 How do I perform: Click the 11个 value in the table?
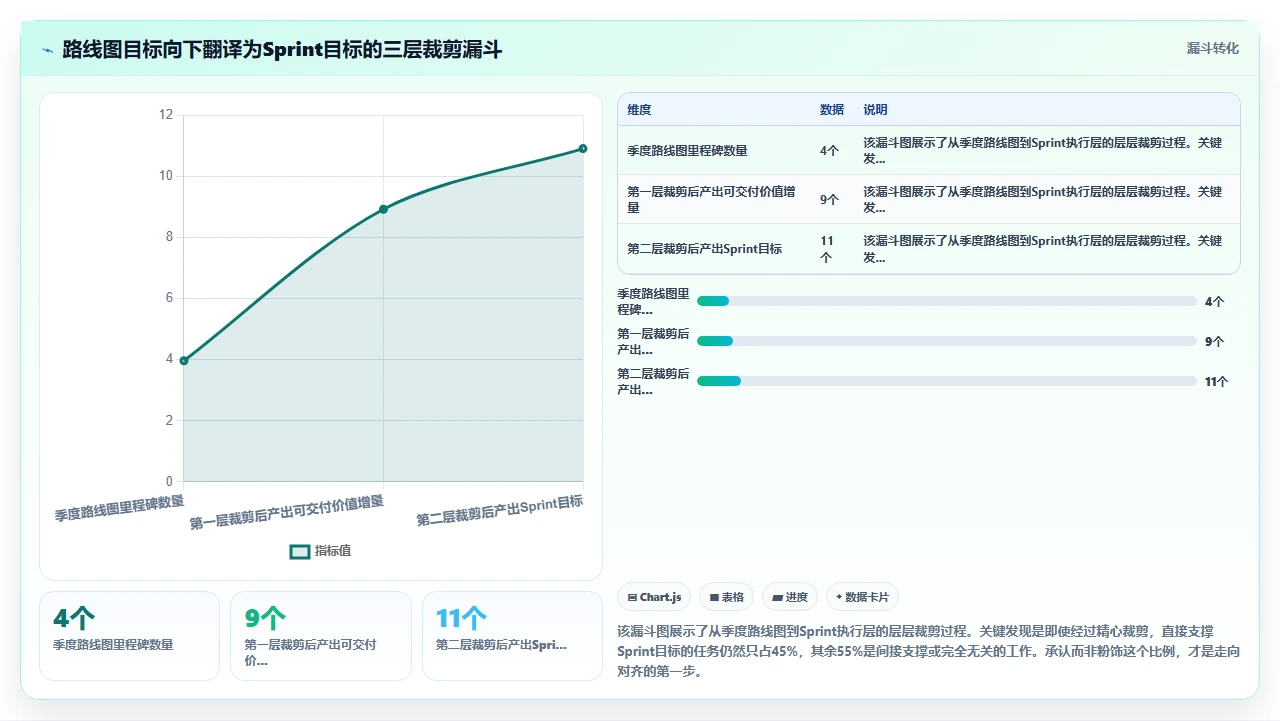(827, 249)
